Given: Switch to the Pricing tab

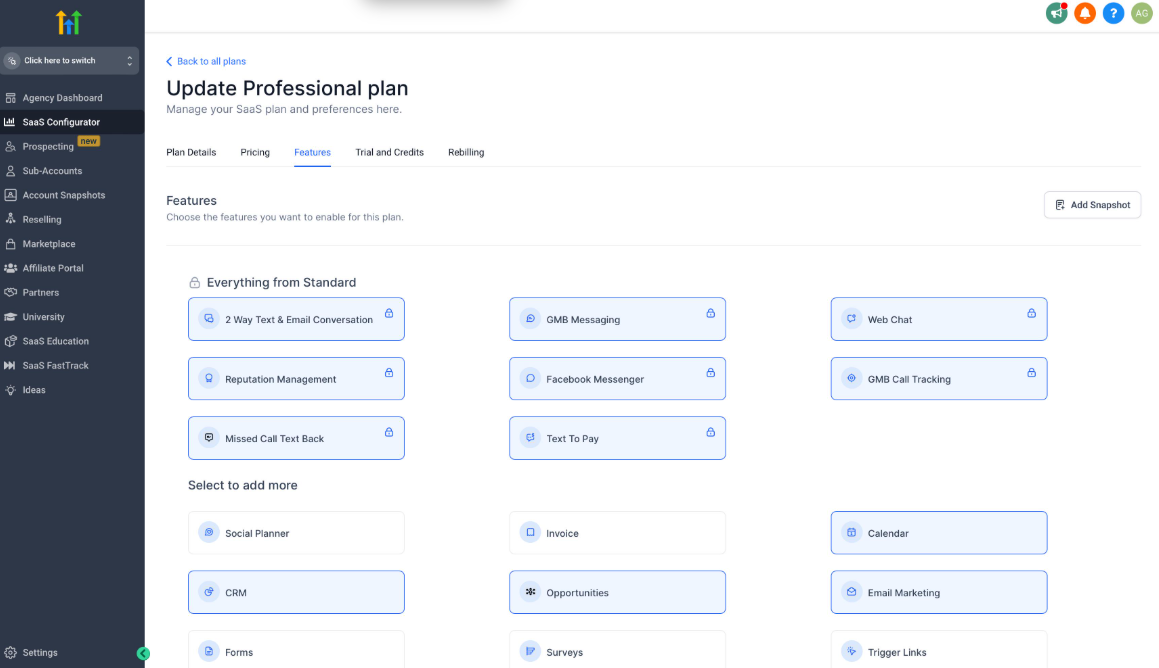Looking at the screenshot, I should (x=255, y=152).
